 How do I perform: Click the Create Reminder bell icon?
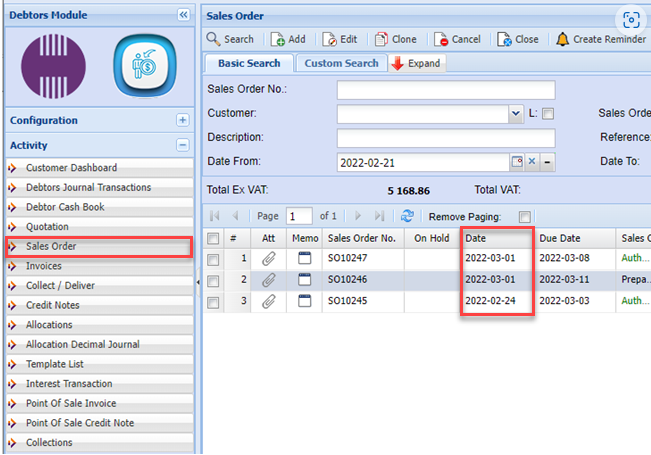(562, 39)
